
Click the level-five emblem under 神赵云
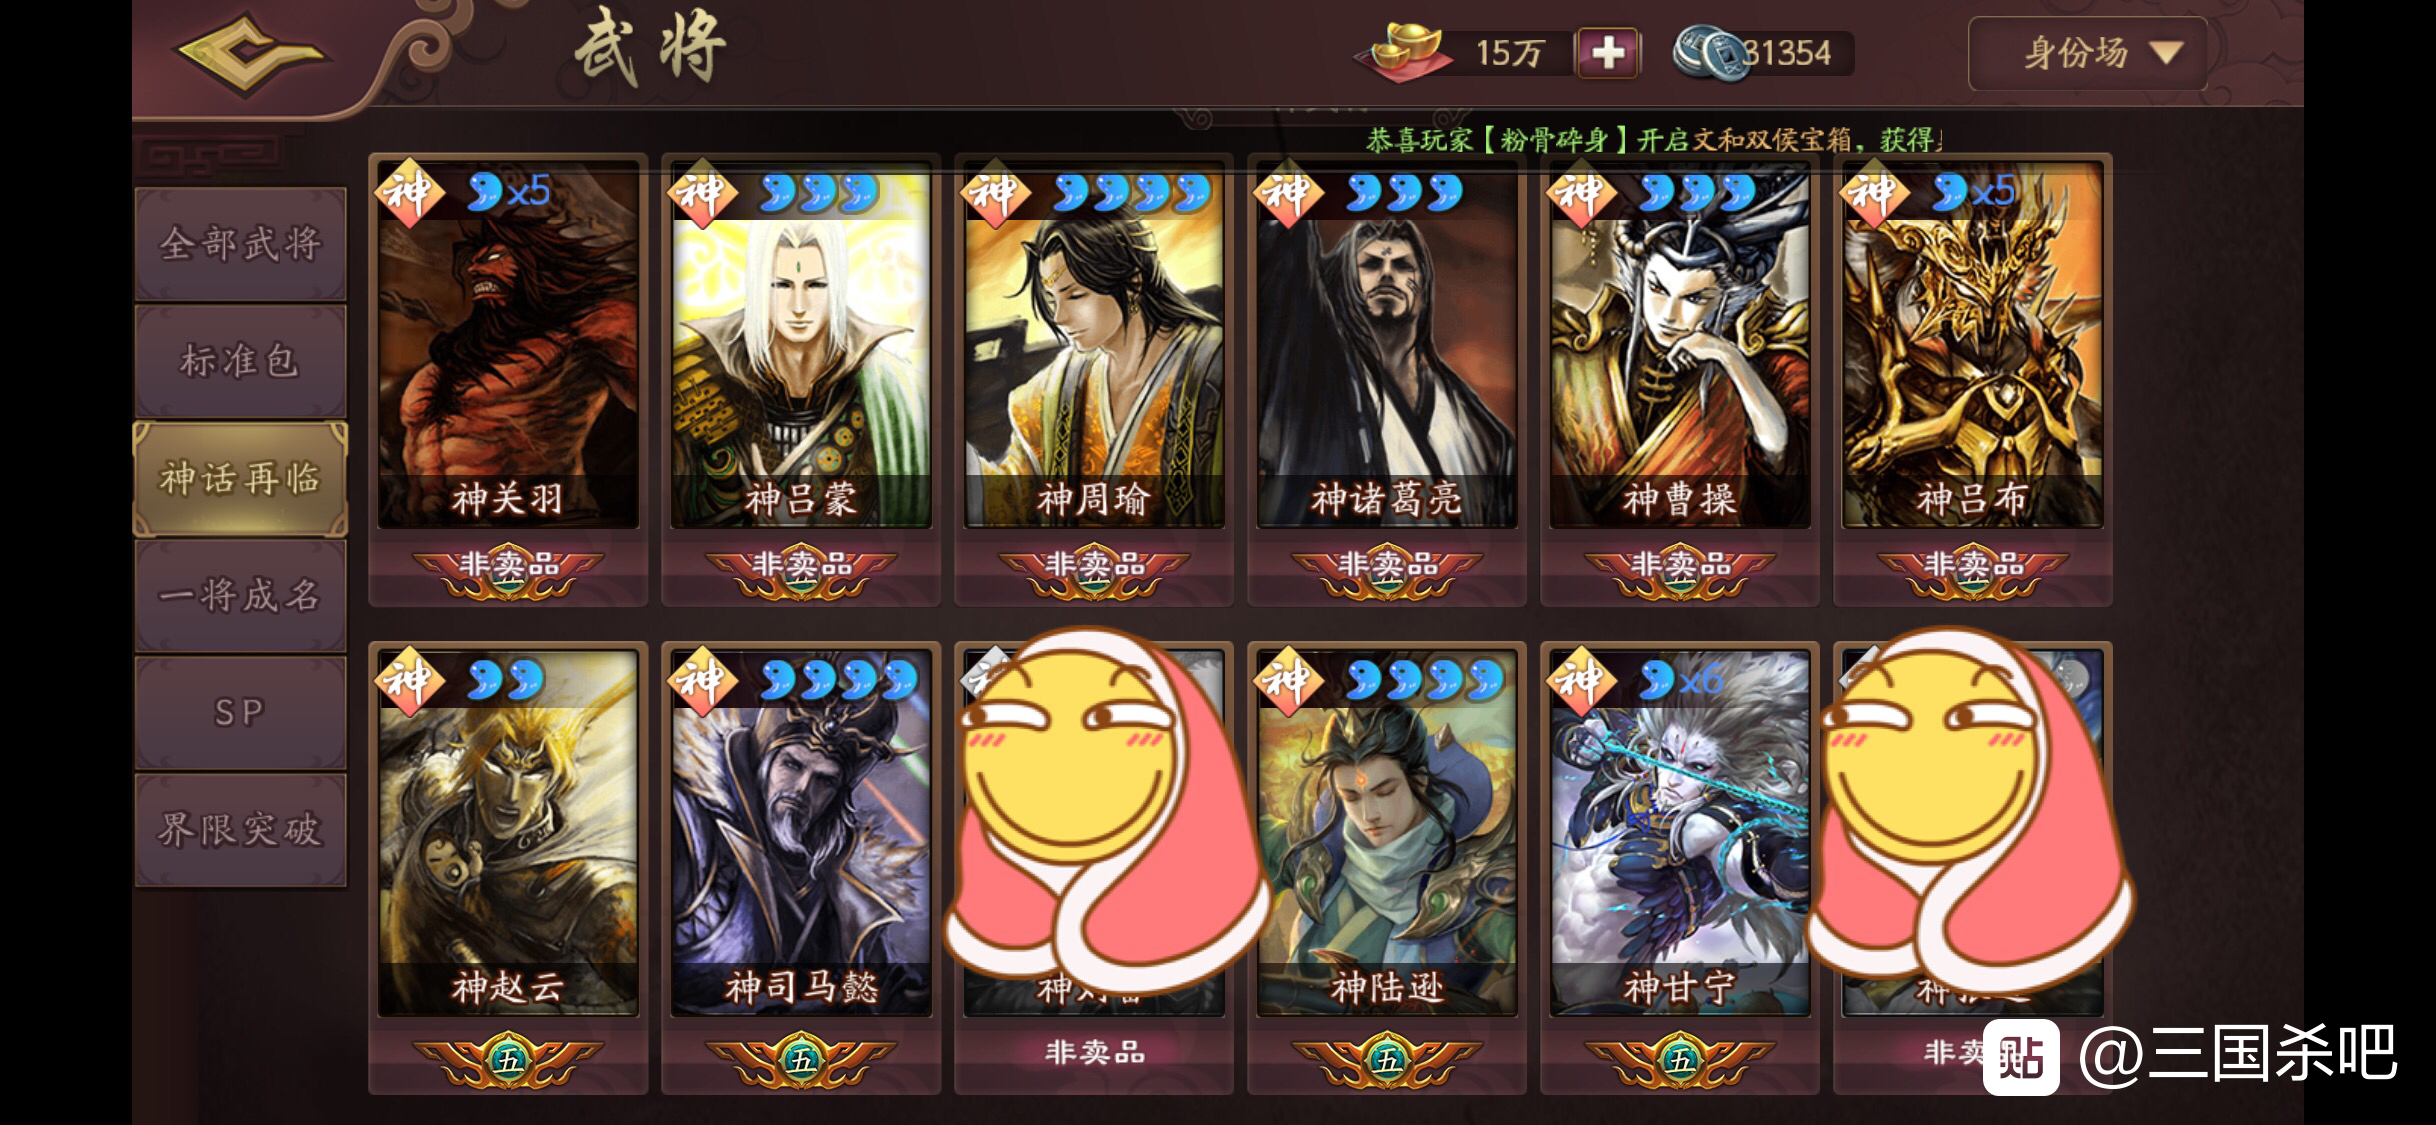(508, 1060)
